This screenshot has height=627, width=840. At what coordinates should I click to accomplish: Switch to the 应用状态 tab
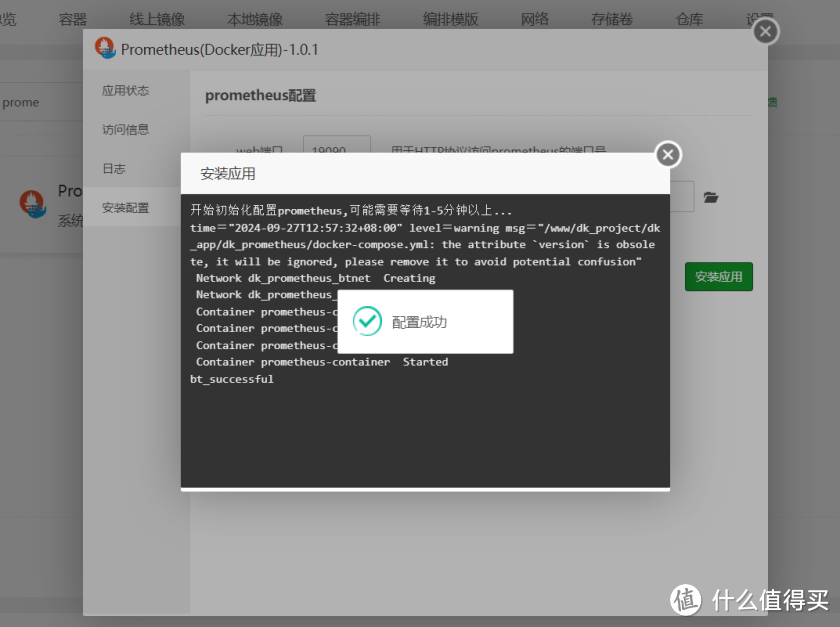(x=128, y=89)
